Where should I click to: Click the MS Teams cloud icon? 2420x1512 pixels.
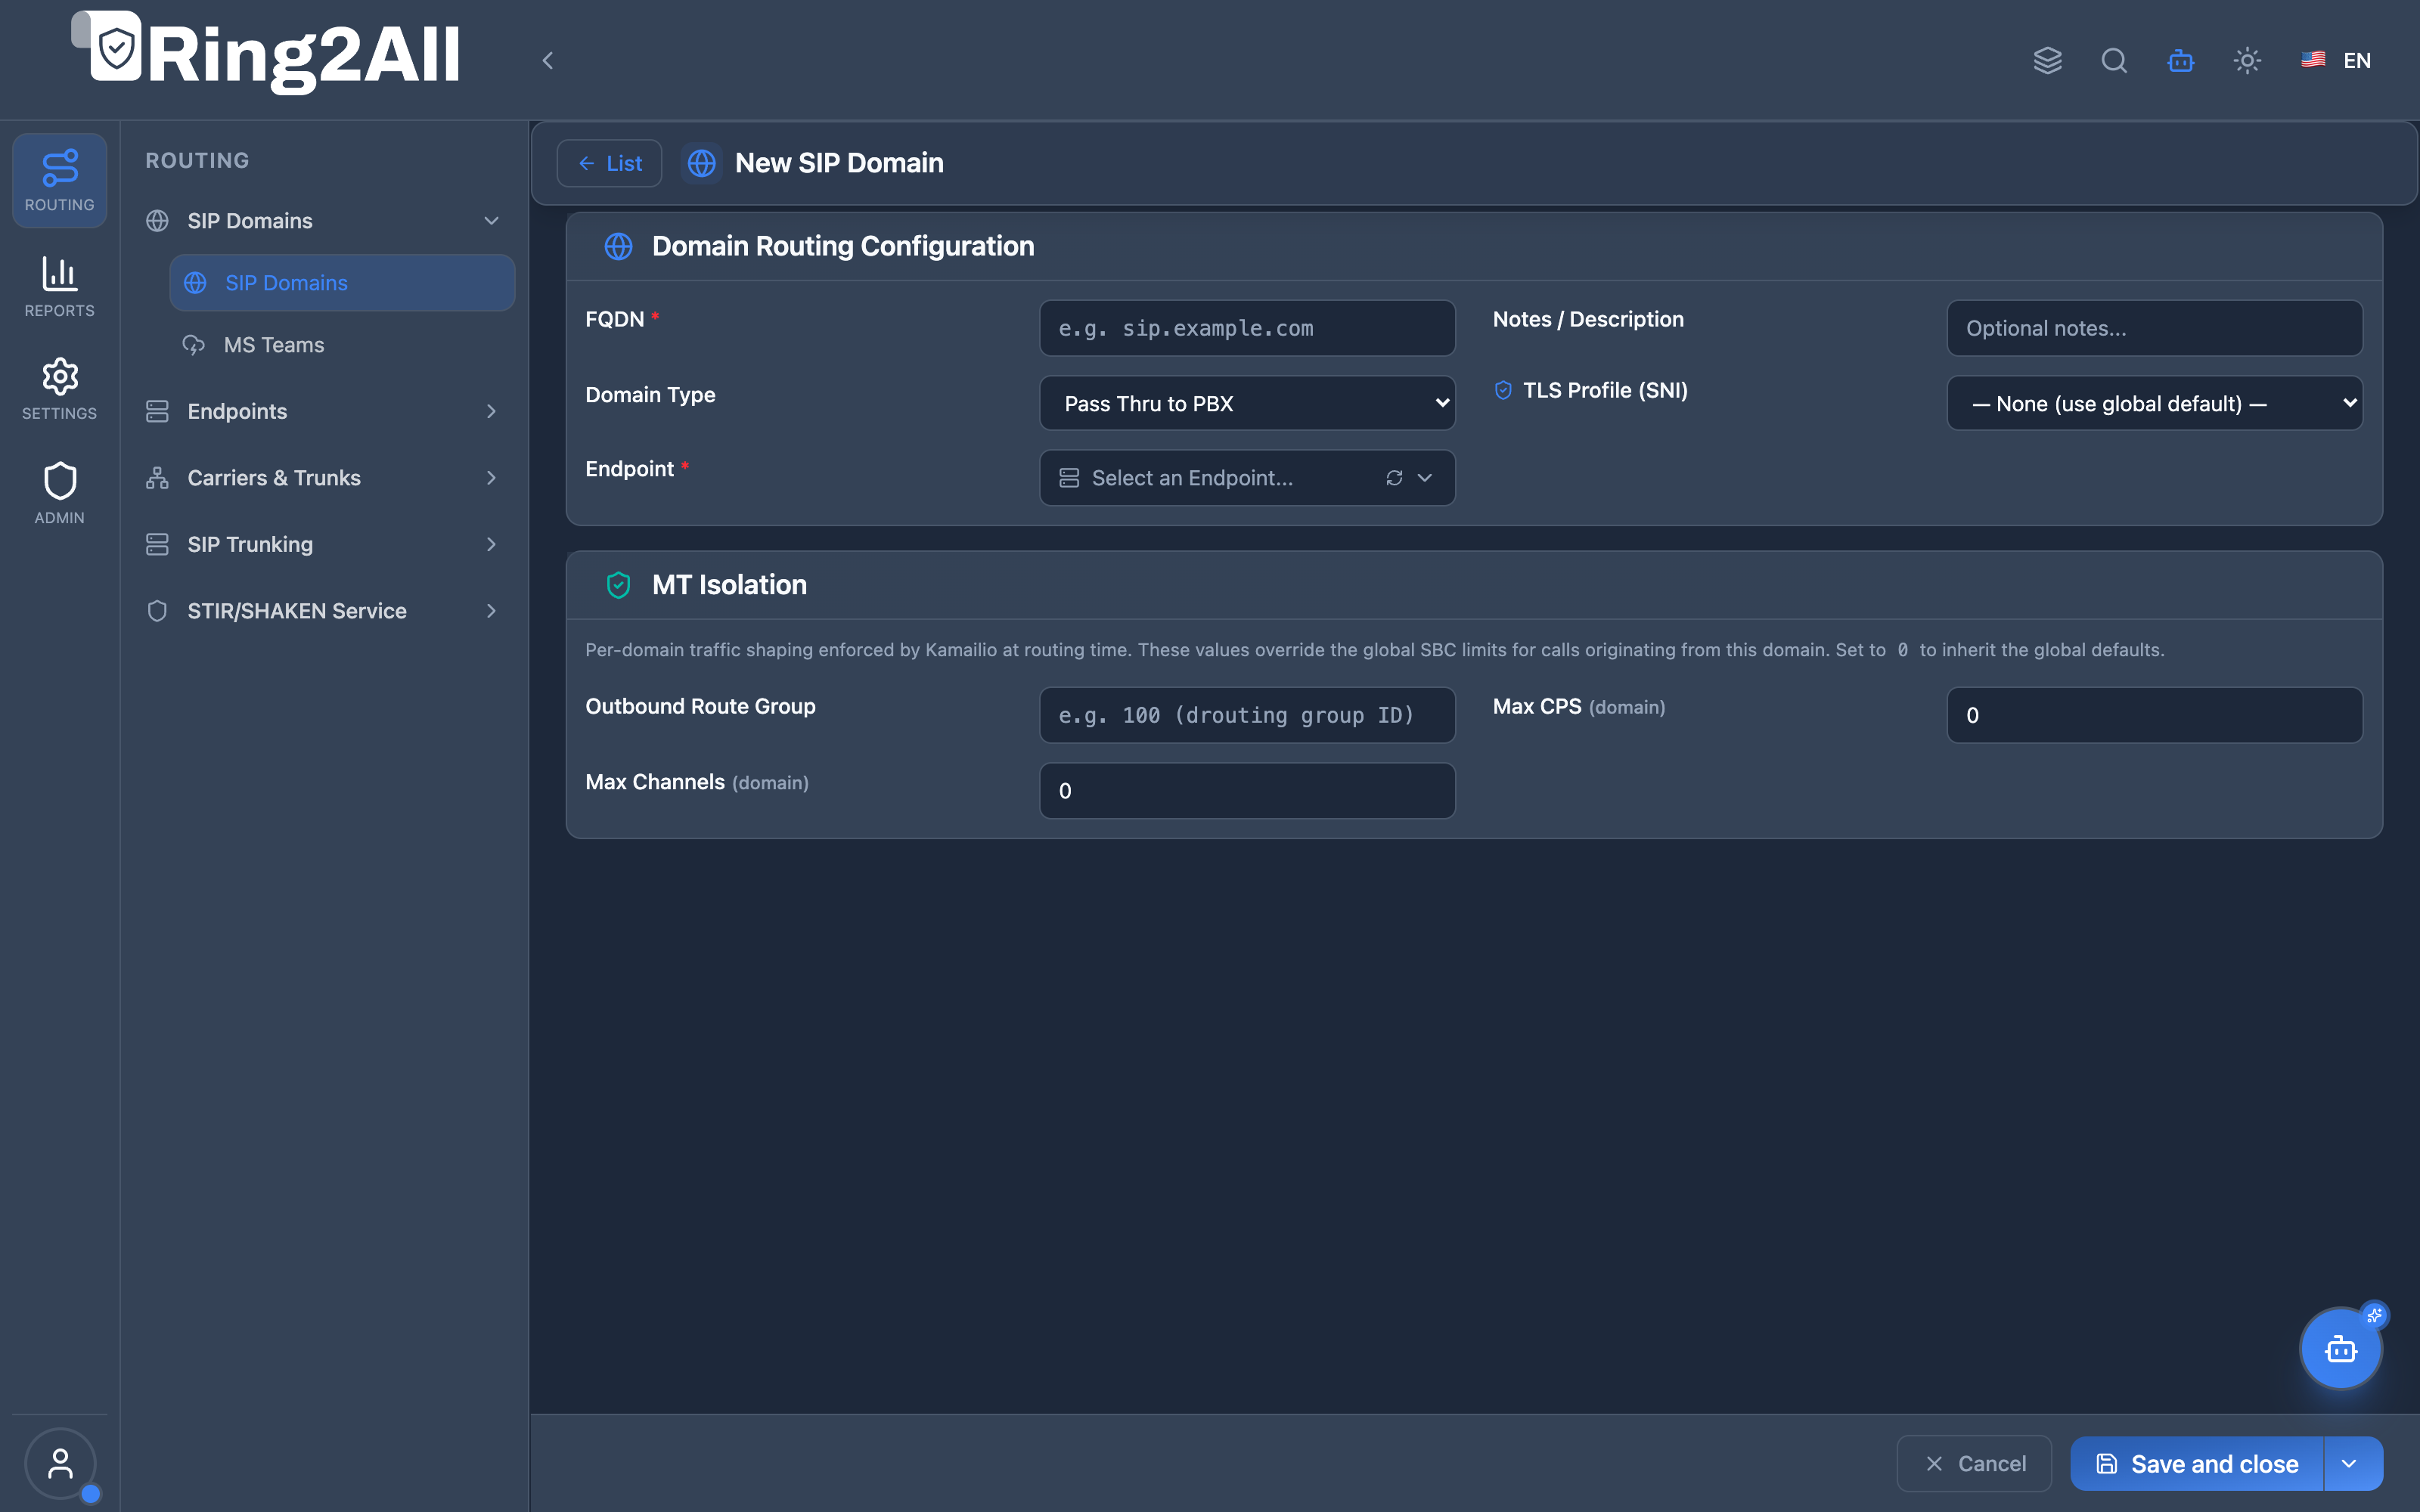click(x=193, y=345)
